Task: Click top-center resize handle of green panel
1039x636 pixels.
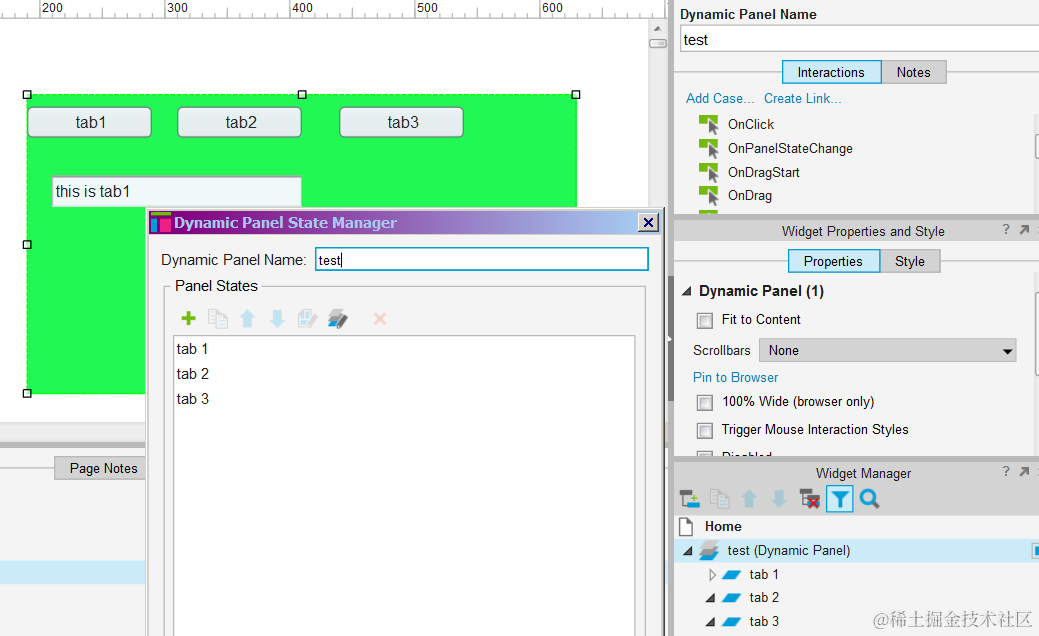Action: pyautogui.click(x=302, y=95)
